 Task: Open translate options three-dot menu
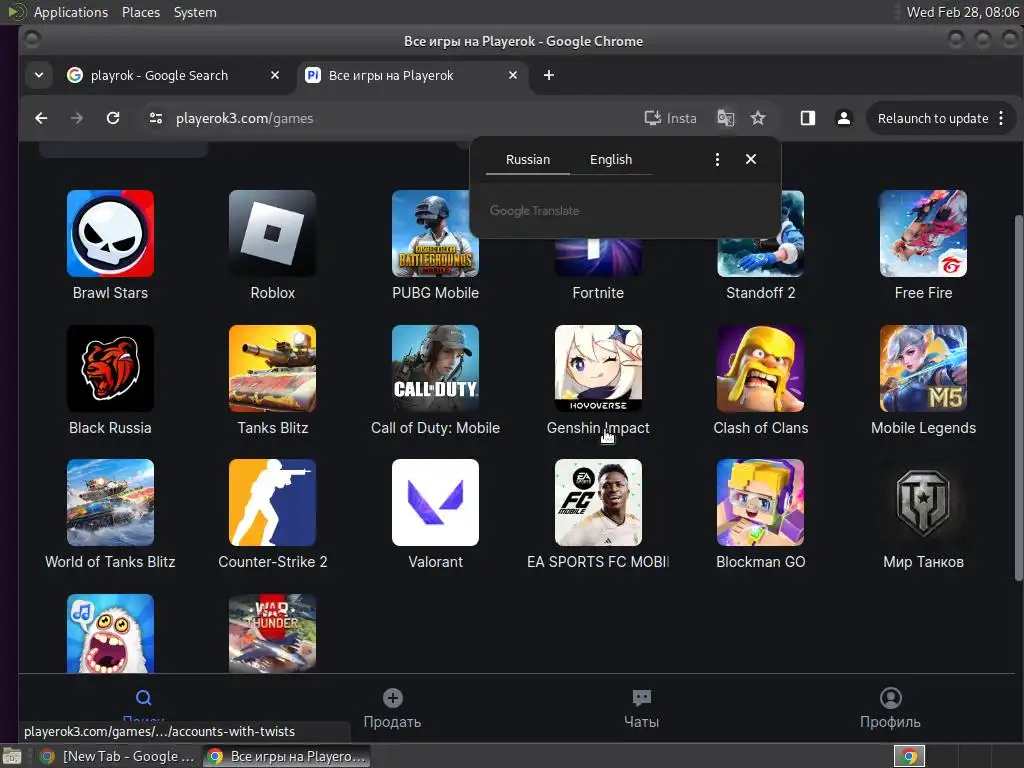[717, 159]
